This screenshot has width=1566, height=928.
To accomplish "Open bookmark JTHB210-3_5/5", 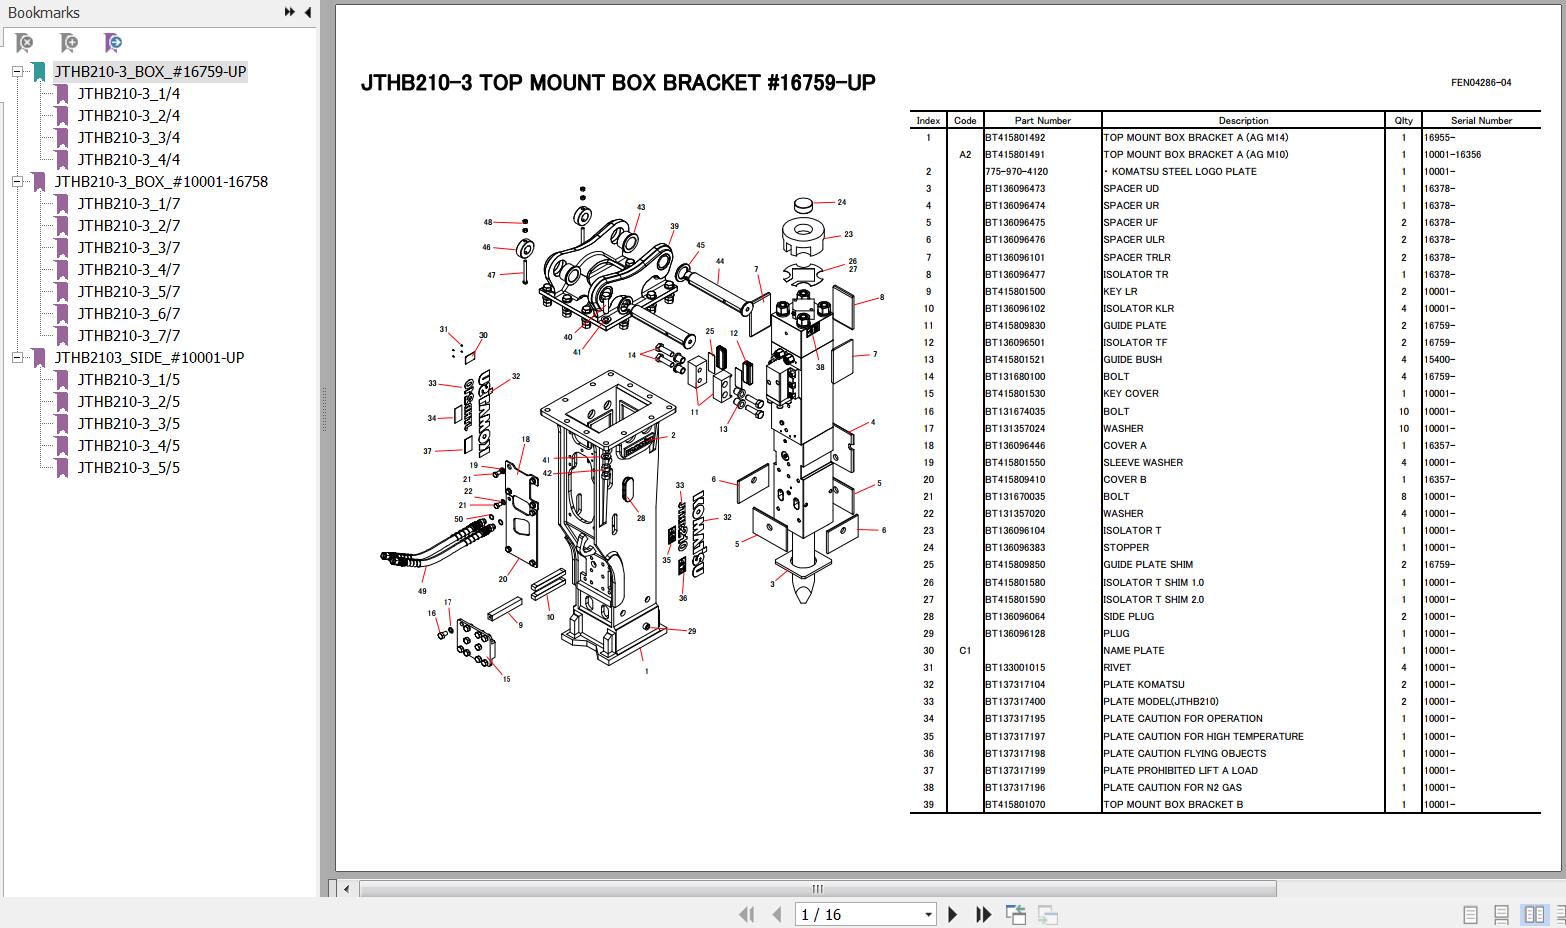I will point(129,468).
